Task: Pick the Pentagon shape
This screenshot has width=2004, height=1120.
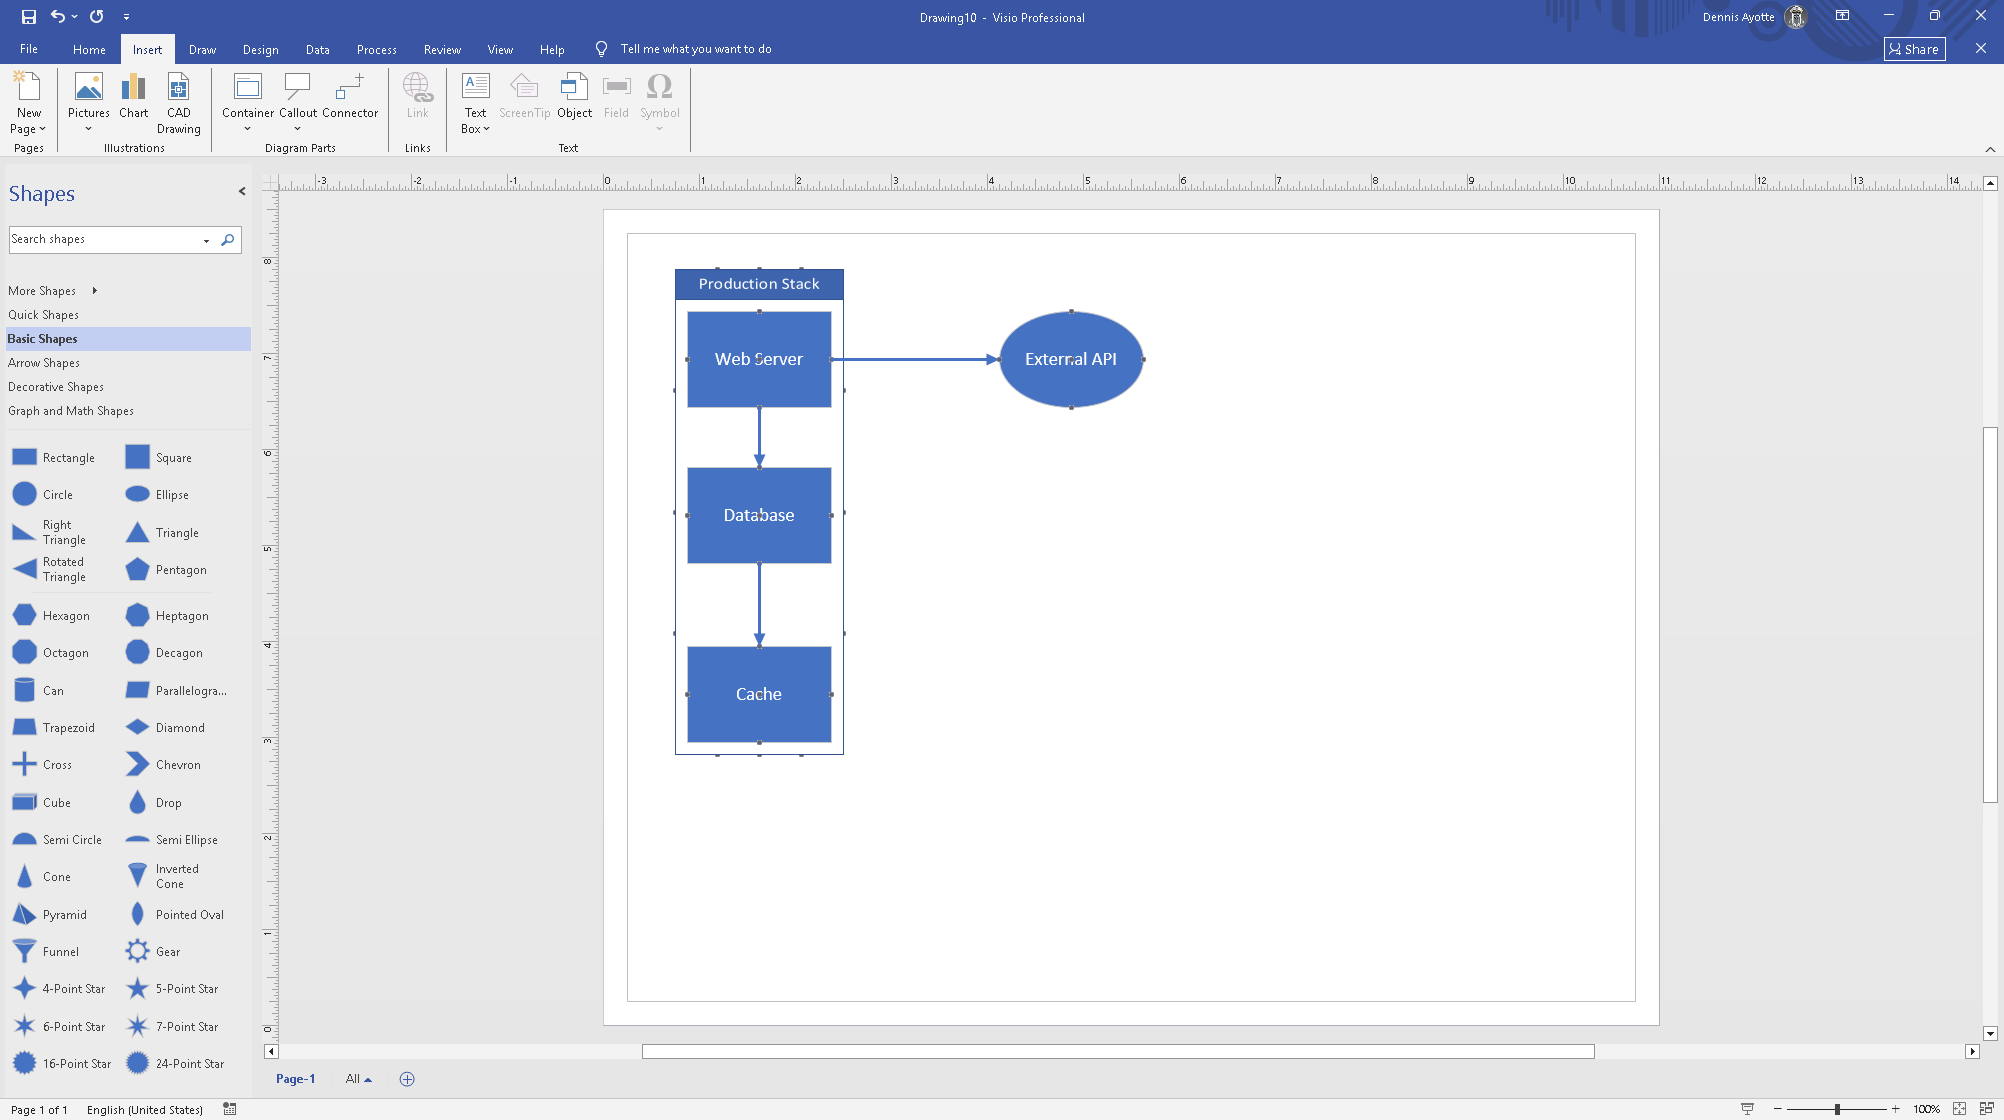Action: point(167,570)
